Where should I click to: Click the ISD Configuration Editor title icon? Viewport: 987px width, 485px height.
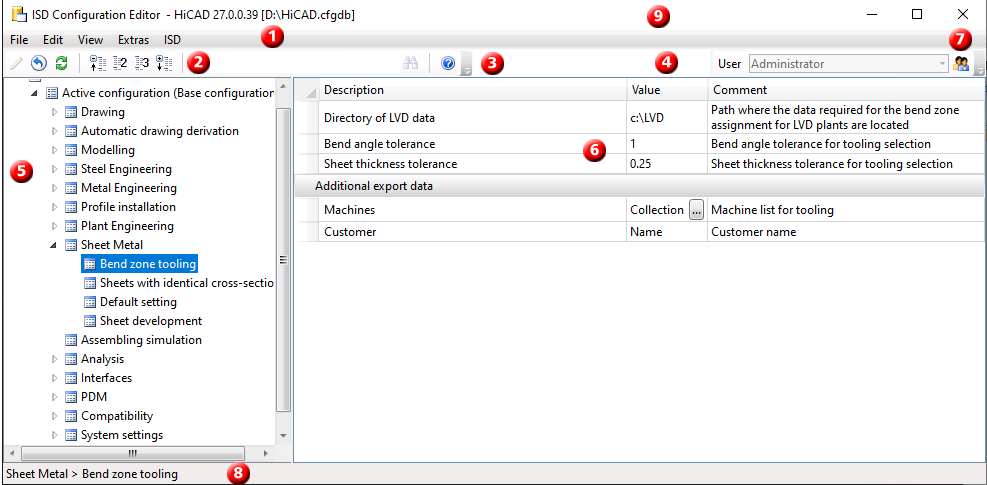(19, 14)
